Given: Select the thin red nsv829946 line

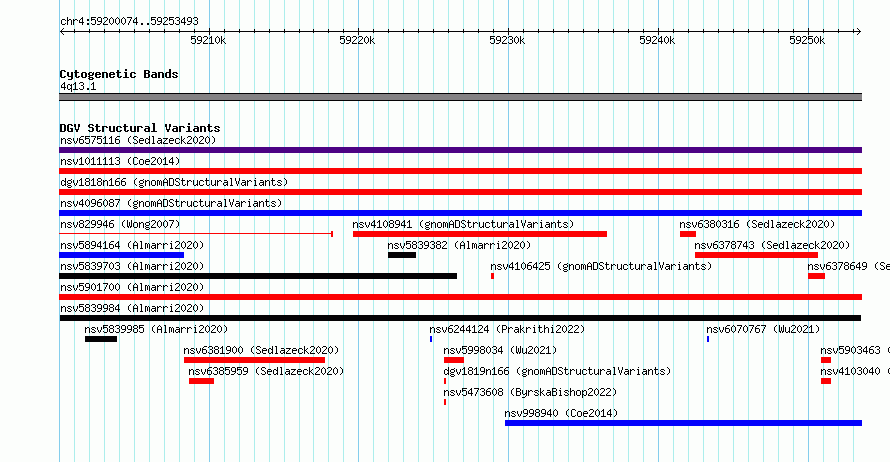Looking at the screenshot, I should (196, 233).
